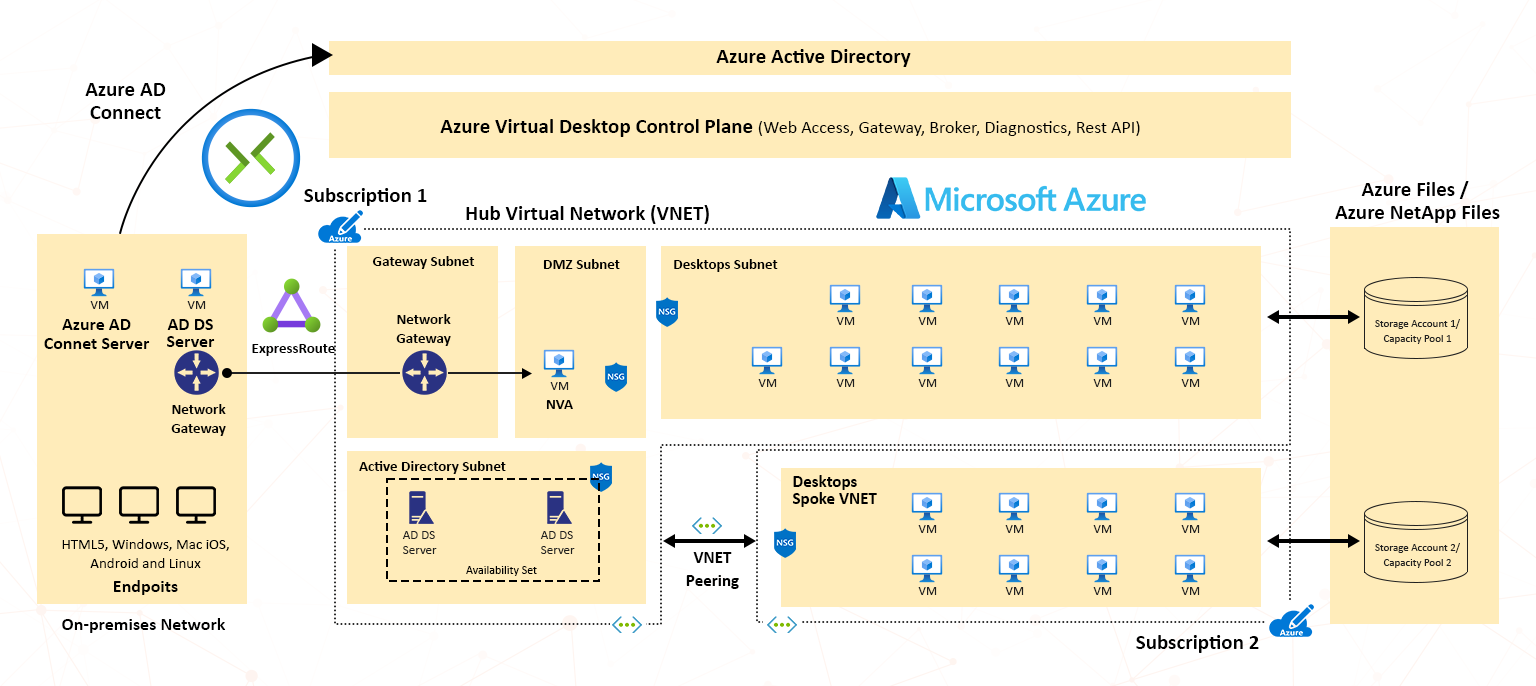Viewport: 1536px width, 686px height.
Task: Click the 'Azure AD Connect' label by the curved arrow
Action: point(125,101)
